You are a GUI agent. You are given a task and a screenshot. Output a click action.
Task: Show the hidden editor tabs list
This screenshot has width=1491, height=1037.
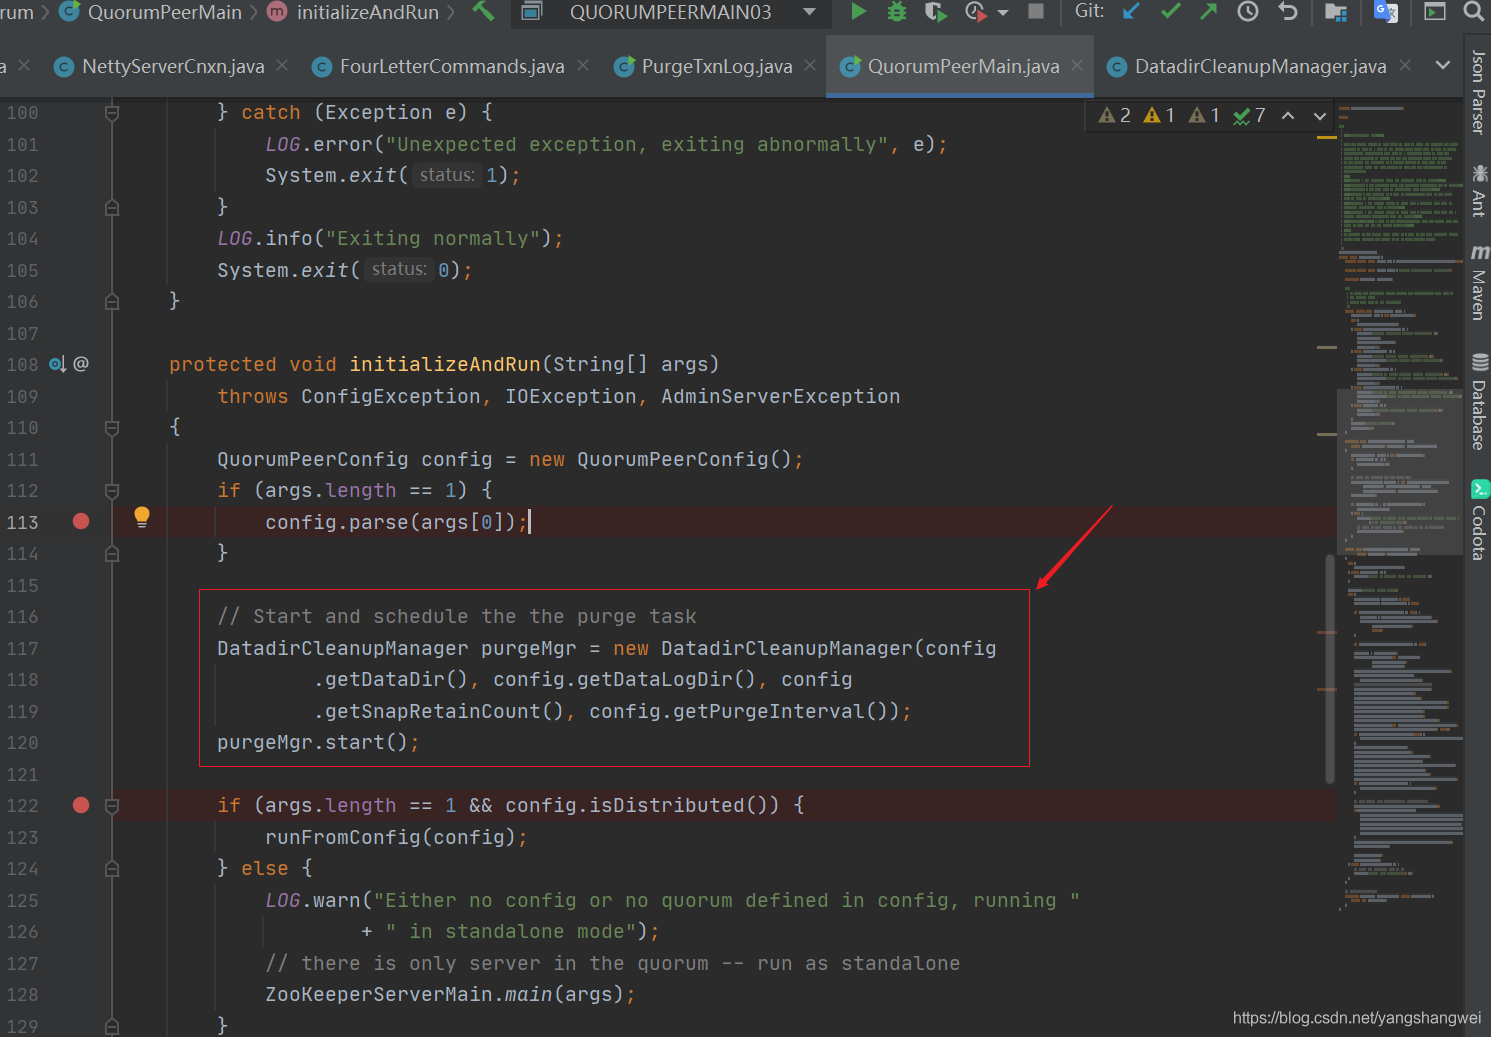pyautogui.click(x=1442, y=66)
